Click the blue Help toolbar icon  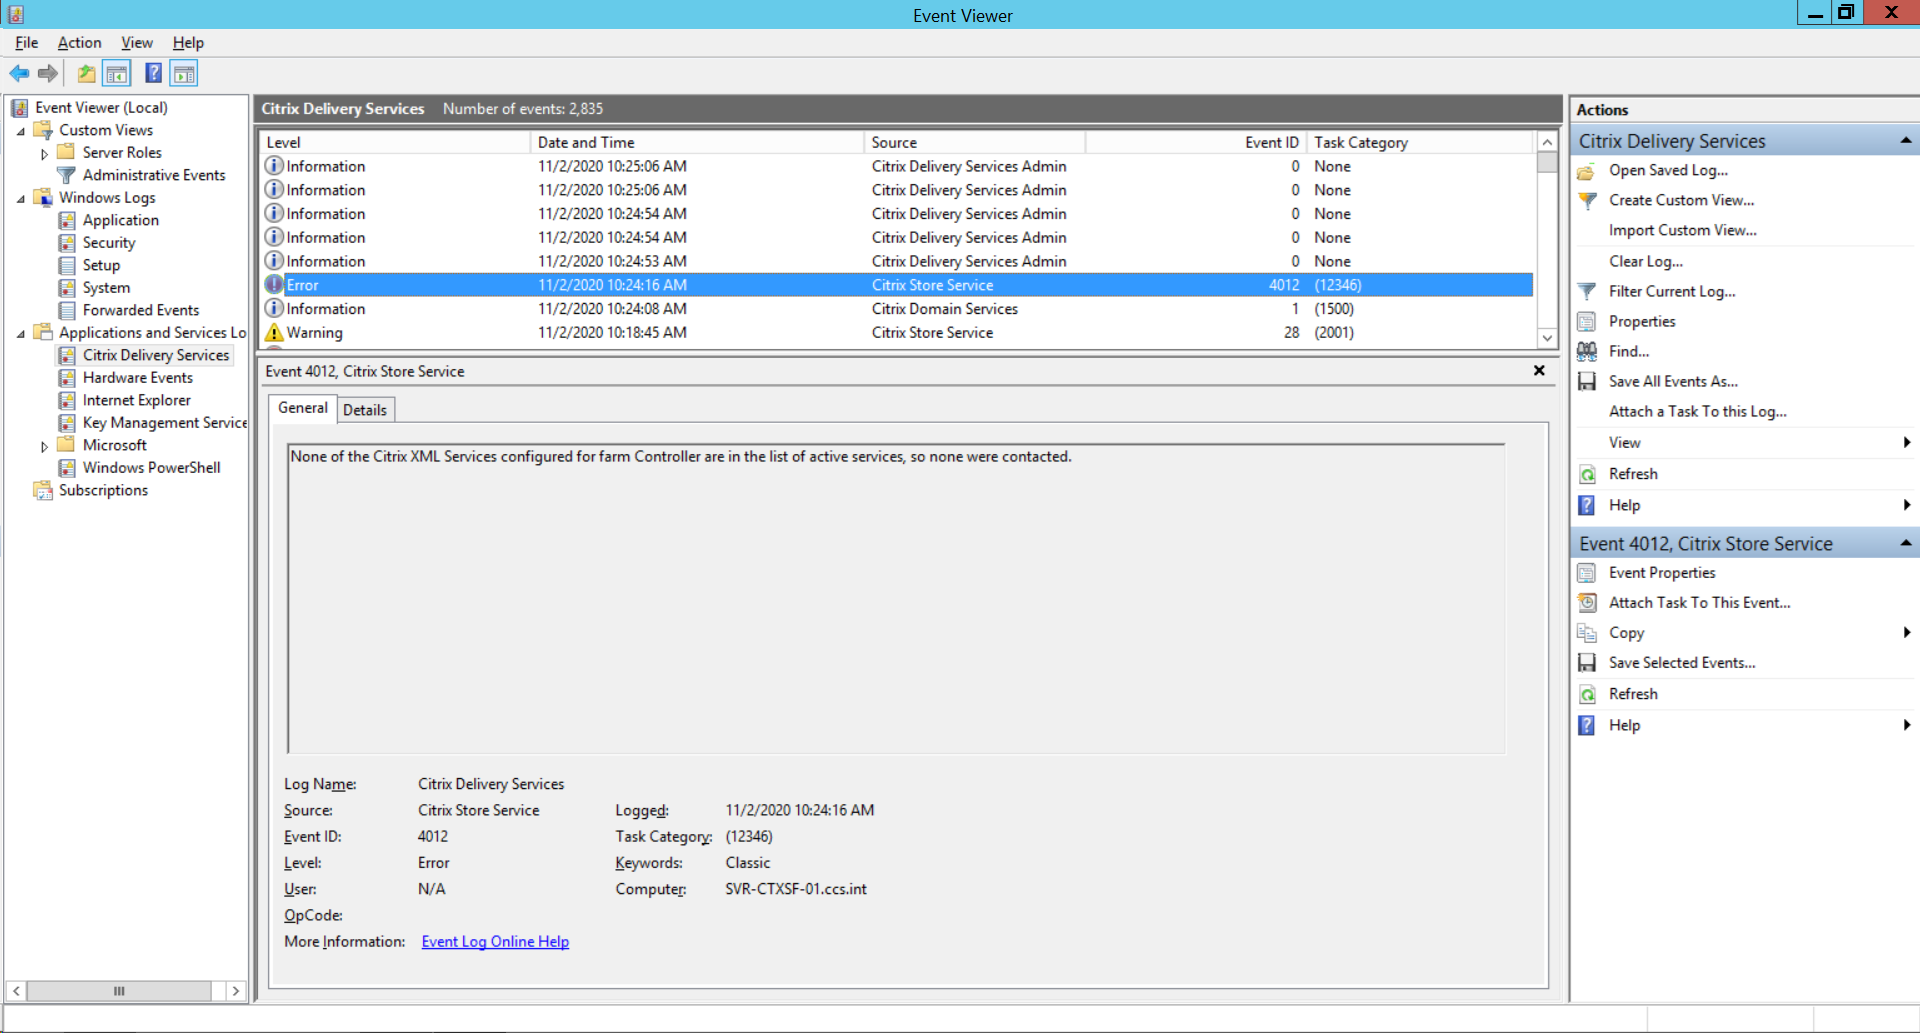point(153,73)
